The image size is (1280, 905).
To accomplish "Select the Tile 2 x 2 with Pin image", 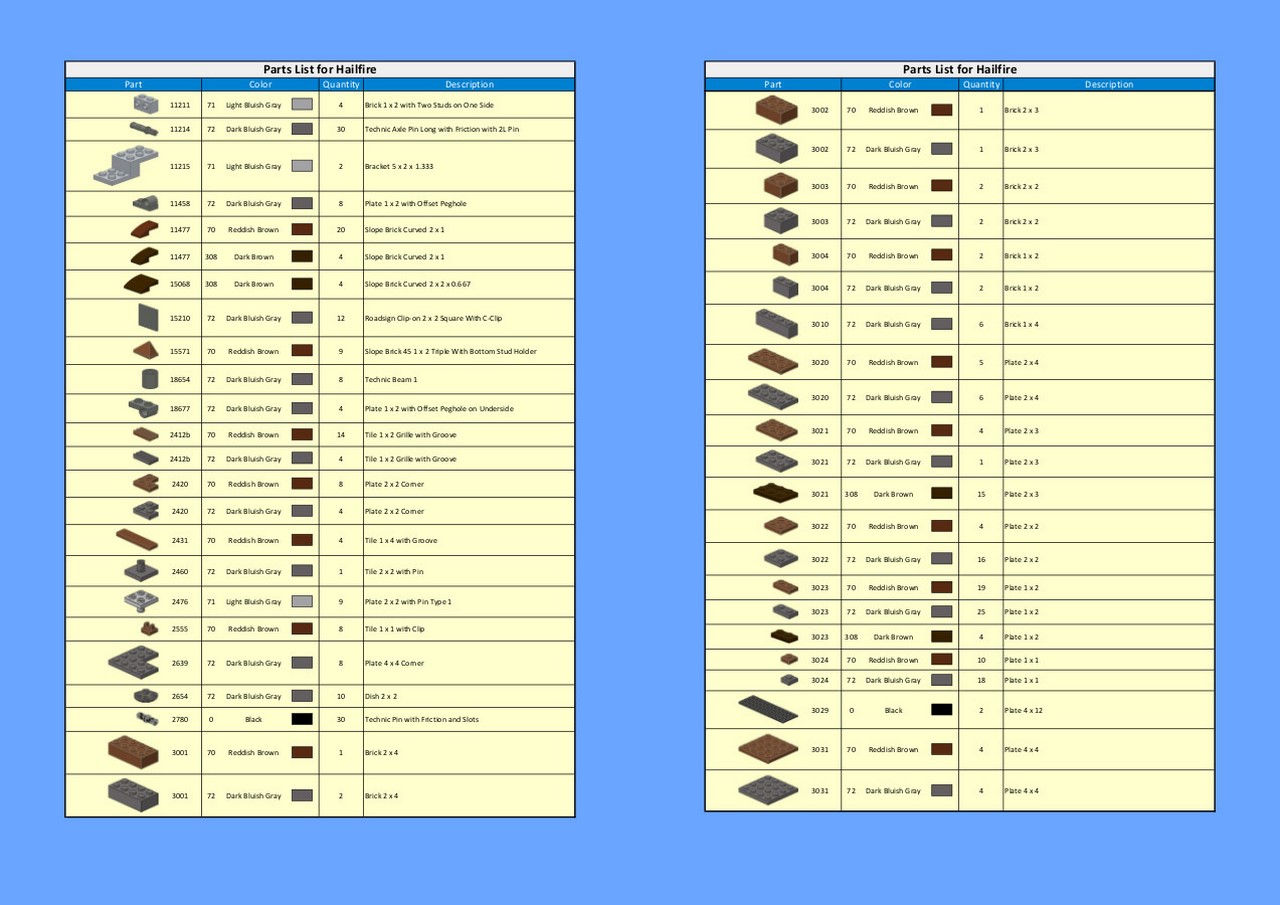I will point(141,571).
